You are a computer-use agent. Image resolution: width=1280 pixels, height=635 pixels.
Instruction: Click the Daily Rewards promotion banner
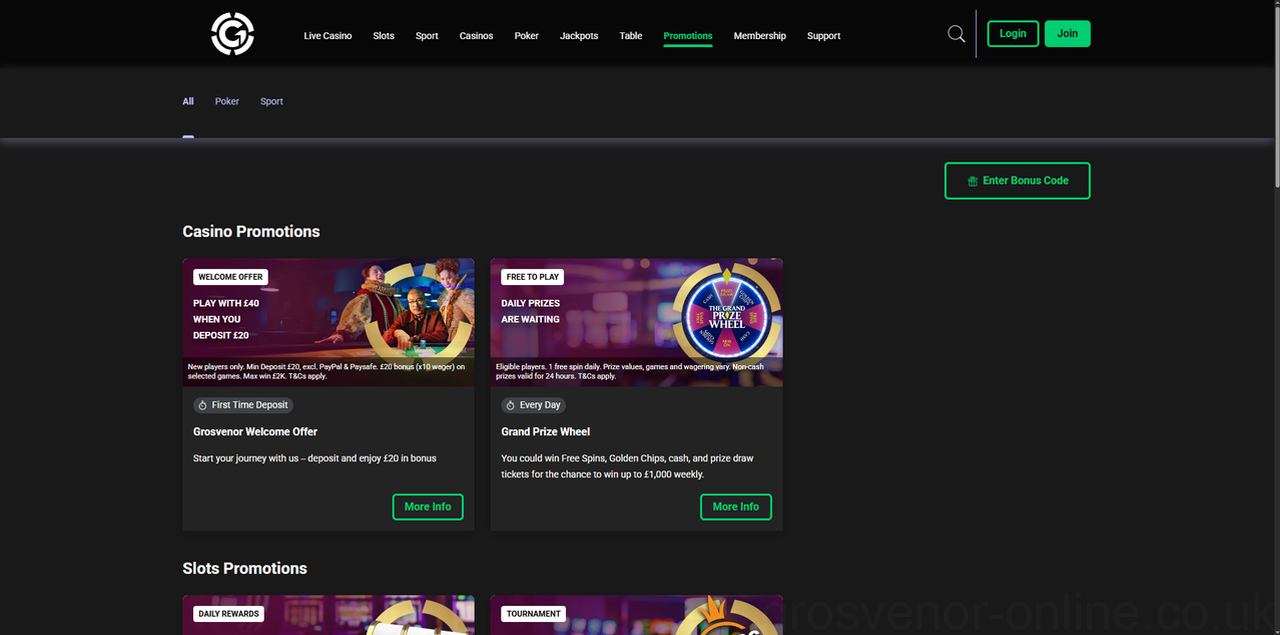tap(328, 615)
